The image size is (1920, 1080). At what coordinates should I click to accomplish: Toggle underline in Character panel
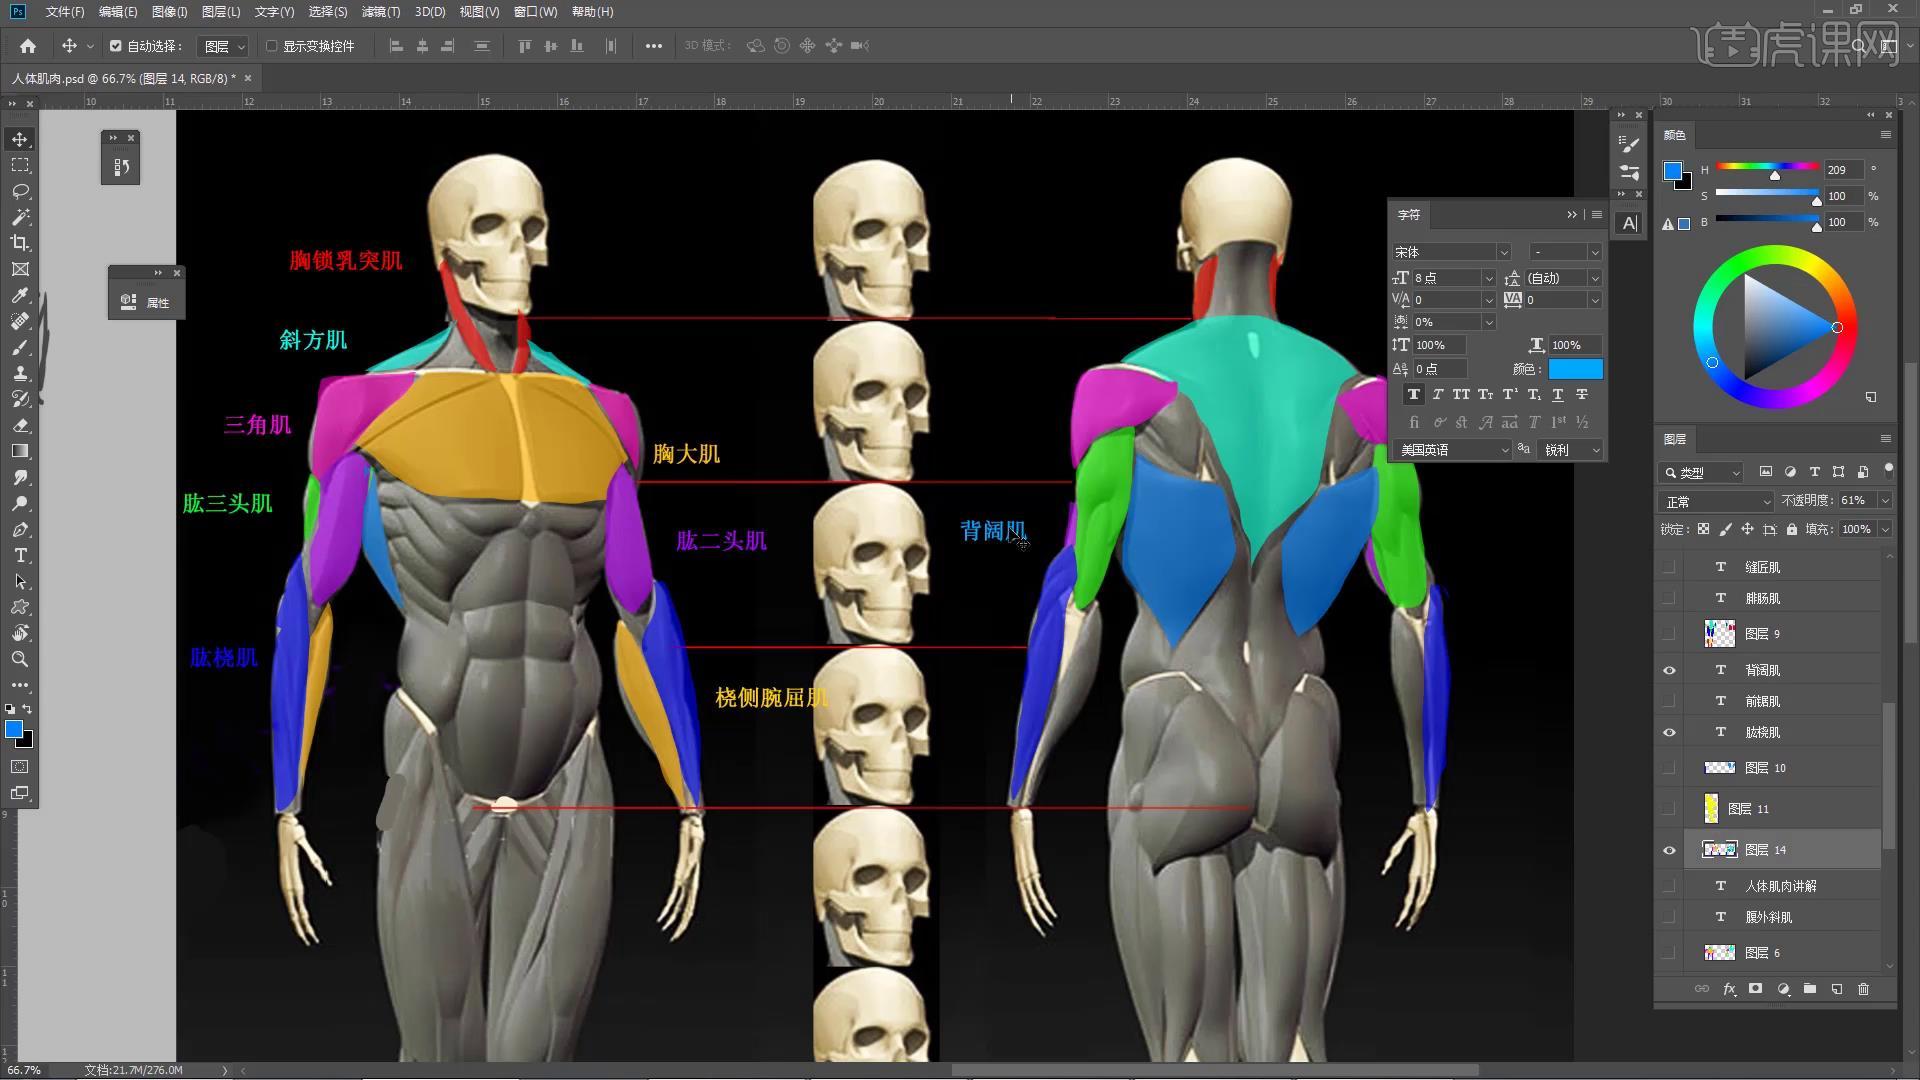point(1558,395)
